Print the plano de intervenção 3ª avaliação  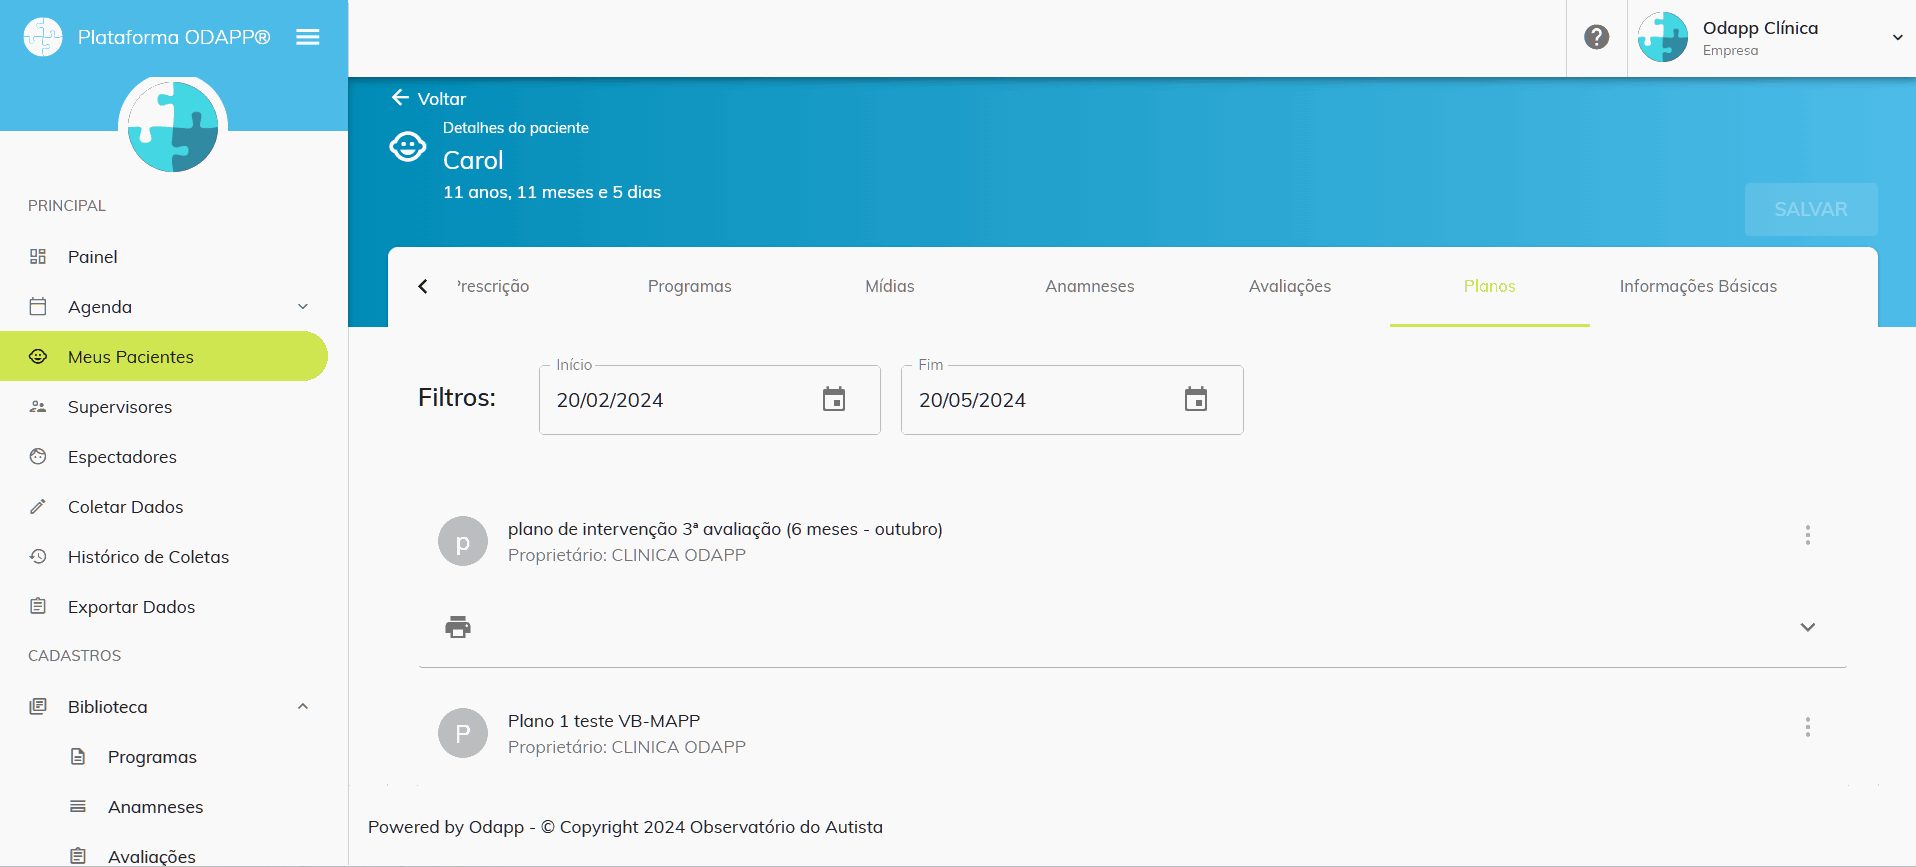click(x=458, y=627)
